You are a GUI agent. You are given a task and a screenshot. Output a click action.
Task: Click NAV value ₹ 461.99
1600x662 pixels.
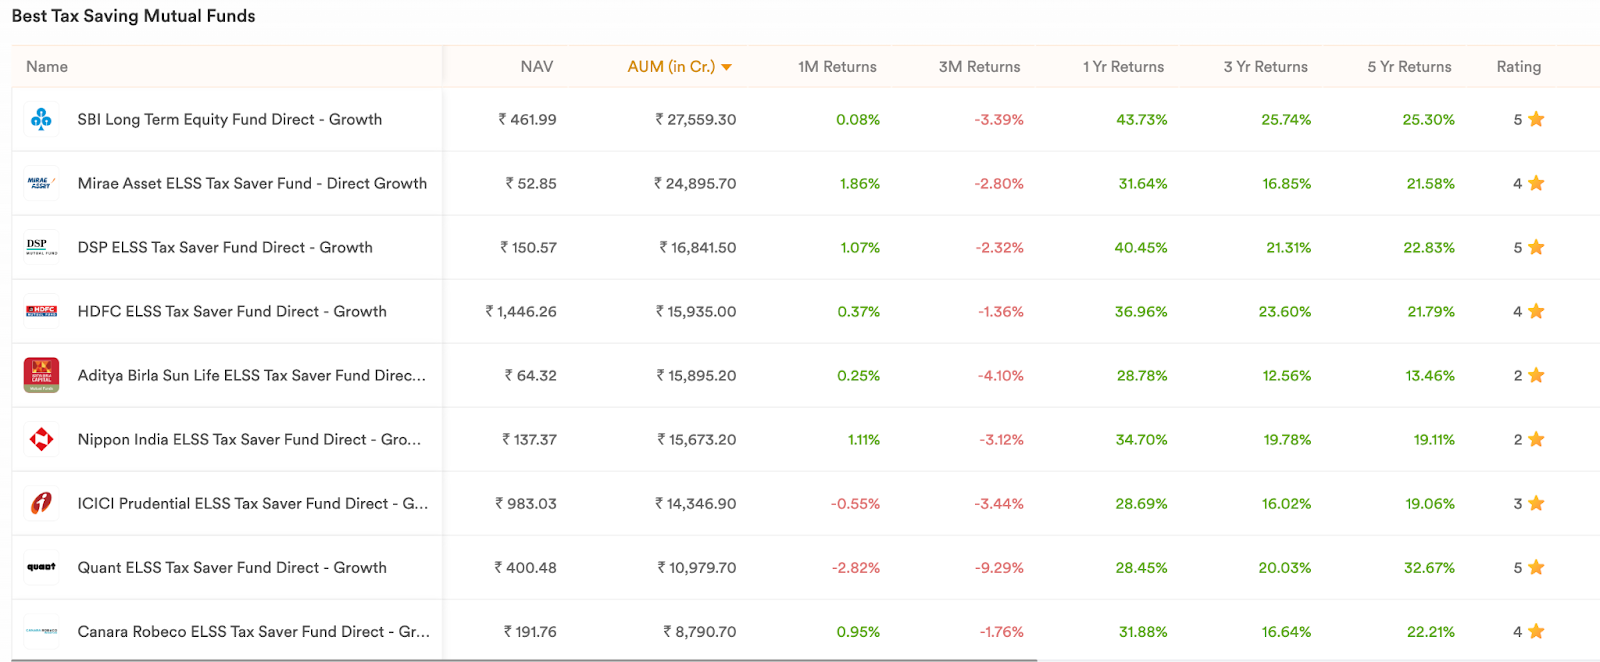click(x=527, y=119)
